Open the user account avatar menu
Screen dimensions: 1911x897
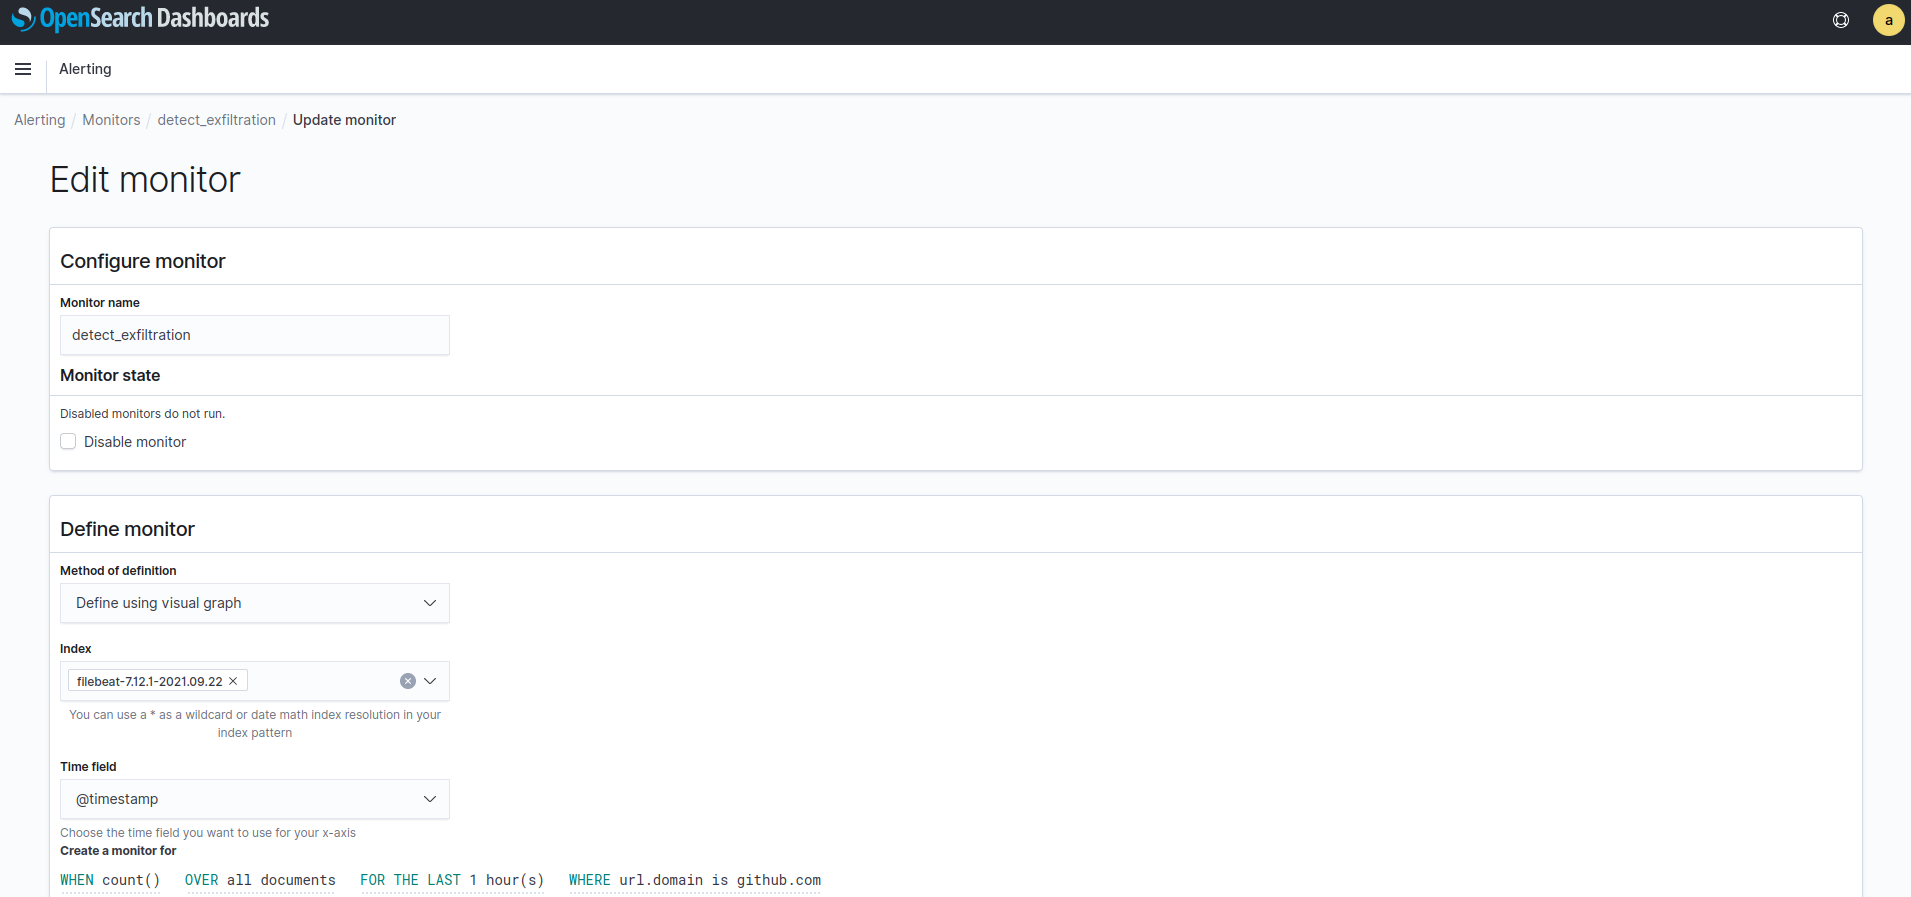[1887, 20]
